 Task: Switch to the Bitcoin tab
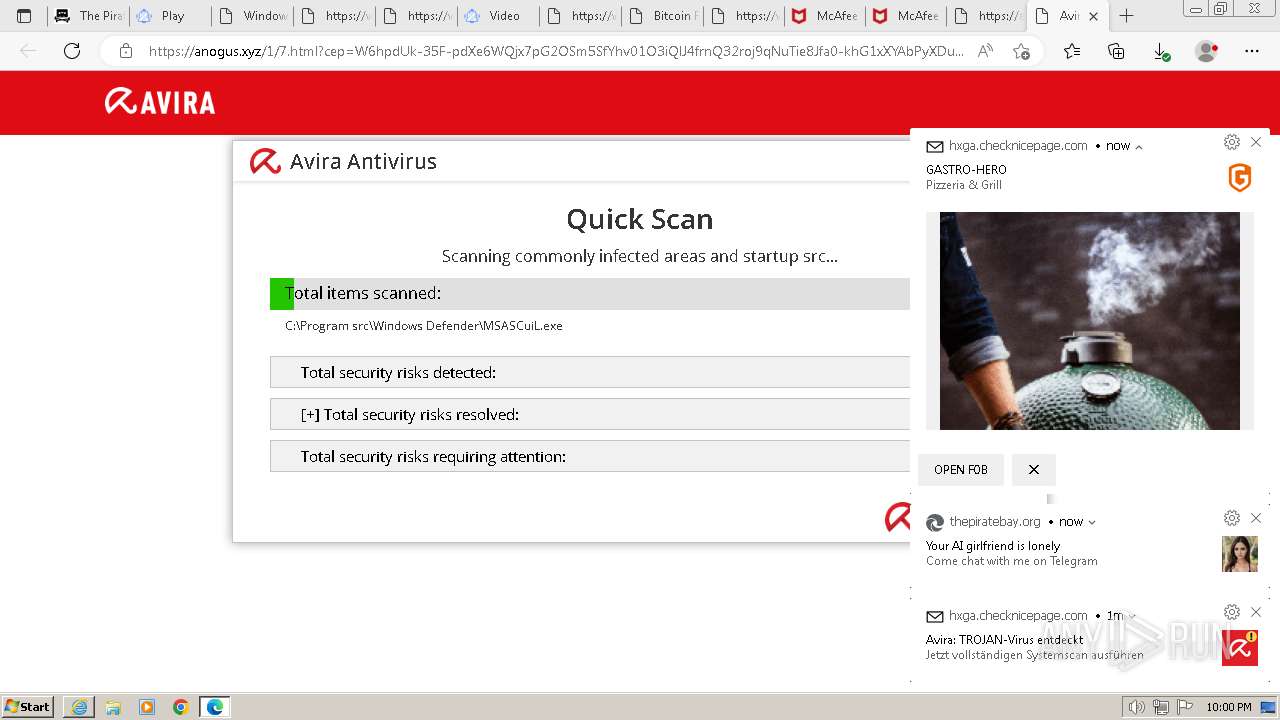click(x=662, y=16)
